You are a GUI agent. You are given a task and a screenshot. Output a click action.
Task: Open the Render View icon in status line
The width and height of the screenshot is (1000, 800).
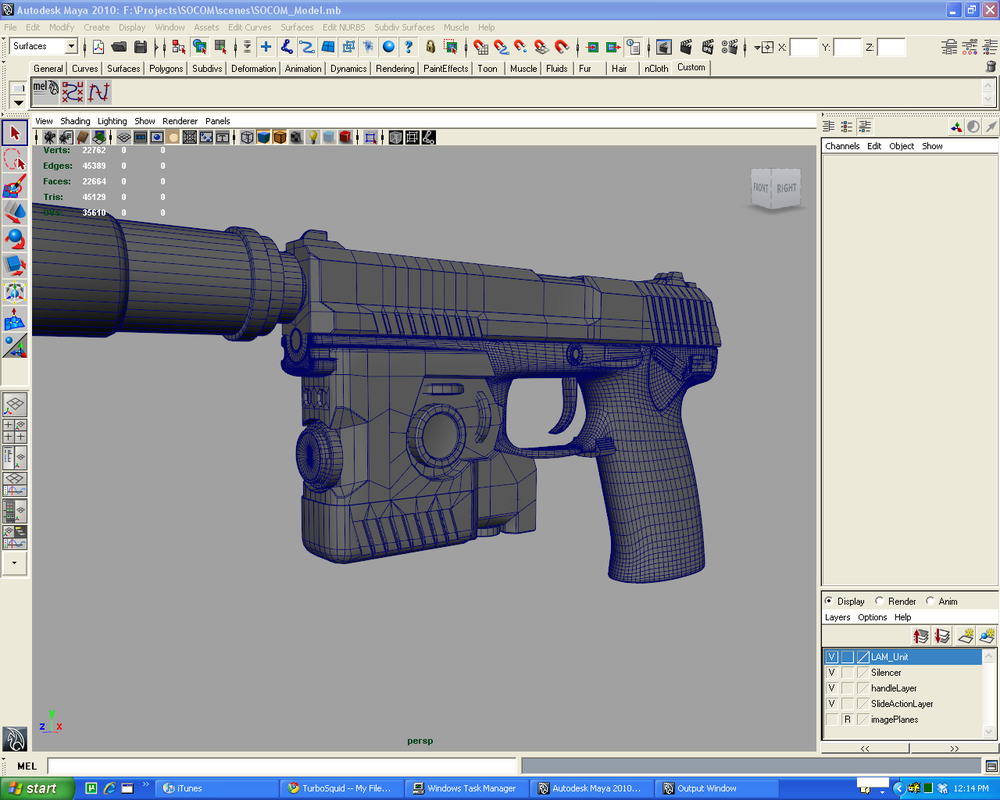point(662,45)
